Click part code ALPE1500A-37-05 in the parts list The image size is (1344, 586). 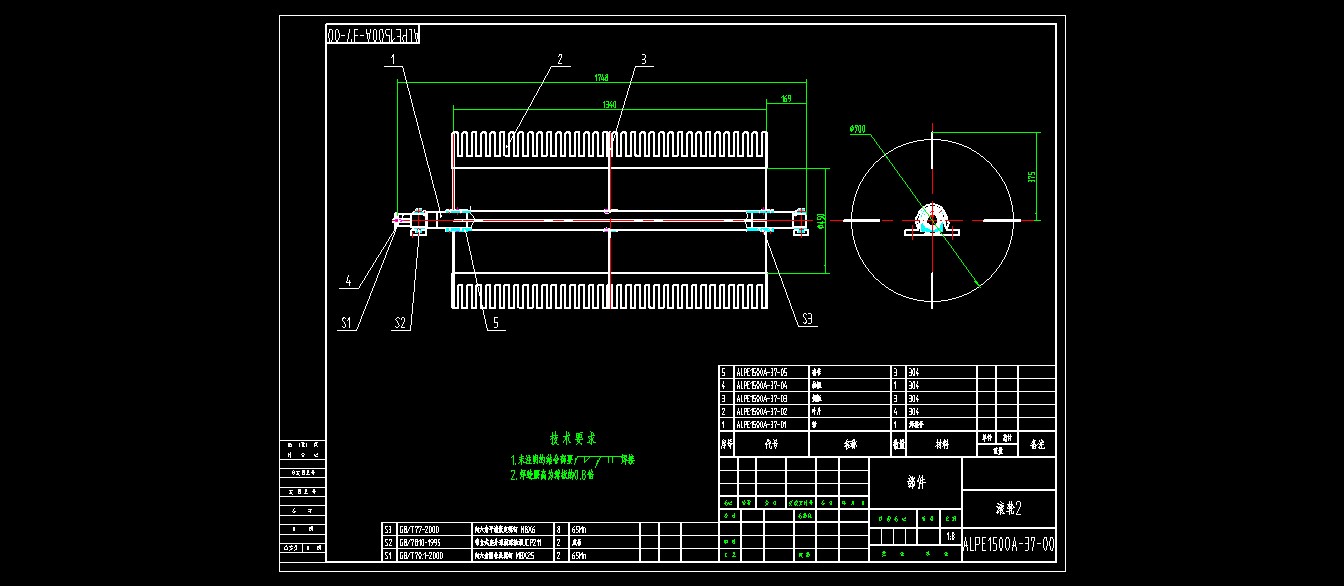762,371
